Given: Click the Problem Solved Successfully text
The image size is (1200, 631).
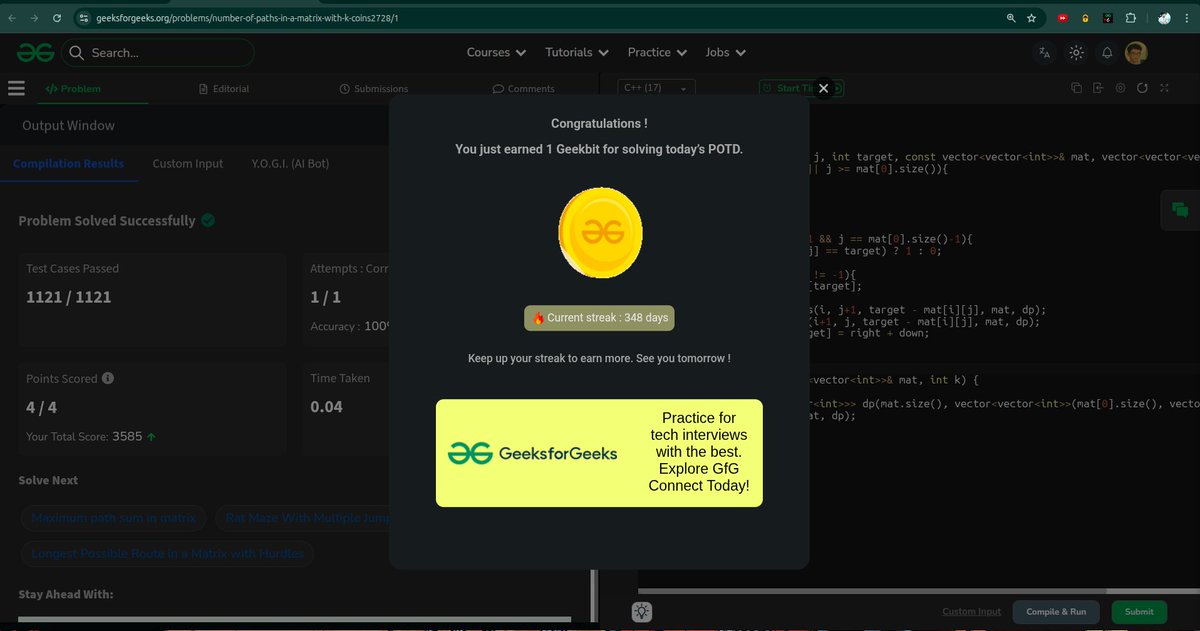Looking at the screenshot, I should 107,220.
